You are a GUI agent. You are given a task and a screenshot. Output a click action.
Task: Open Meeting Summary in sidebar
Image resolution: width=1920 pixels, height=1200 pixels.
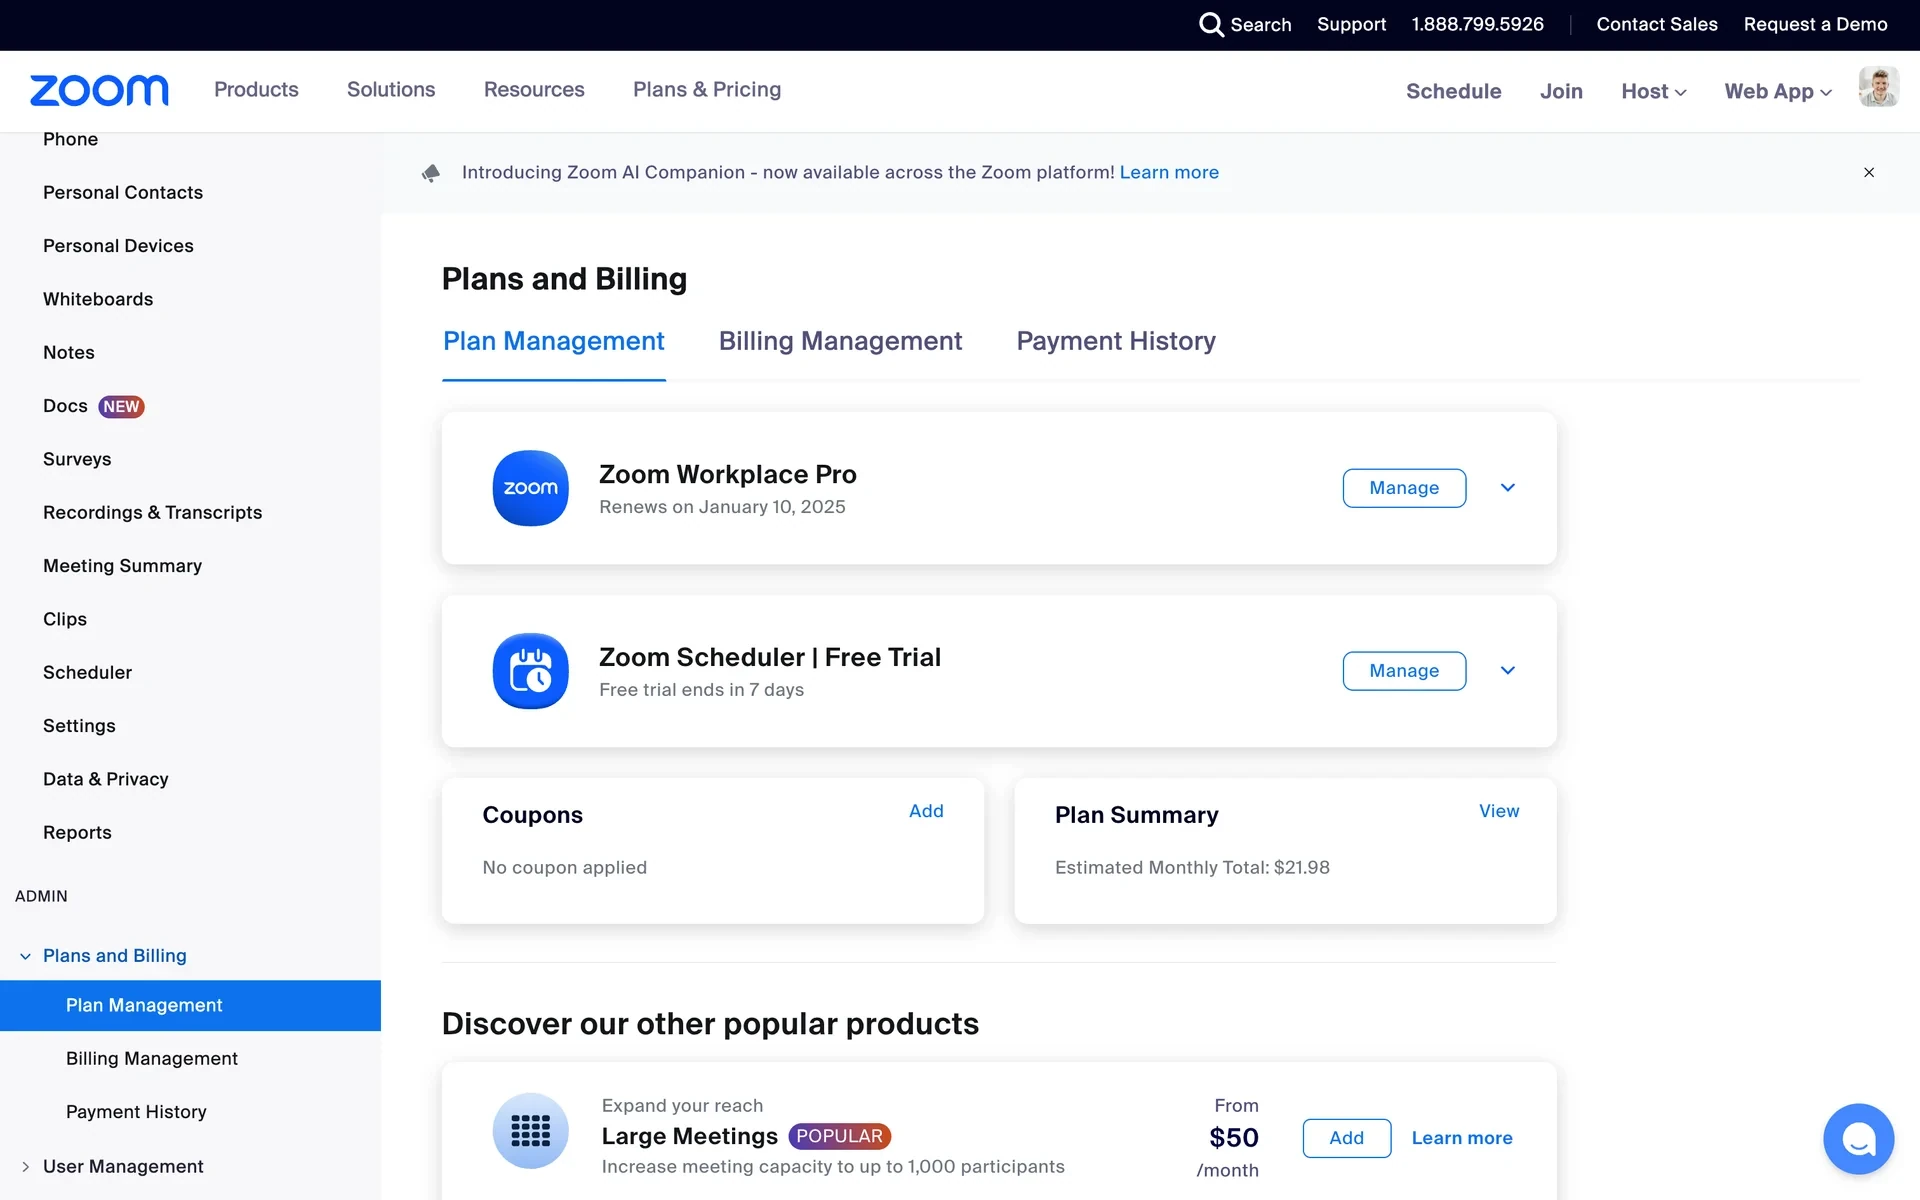coord(122,566)
